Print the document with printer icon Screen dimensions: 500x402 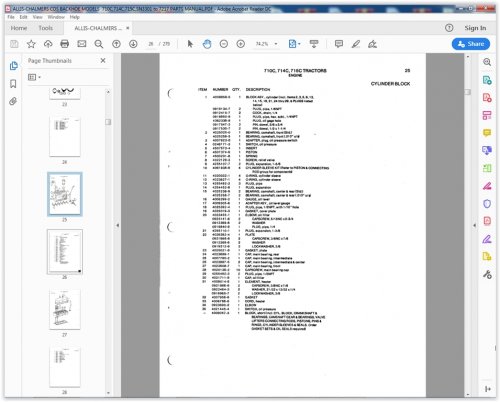point(65,44)
